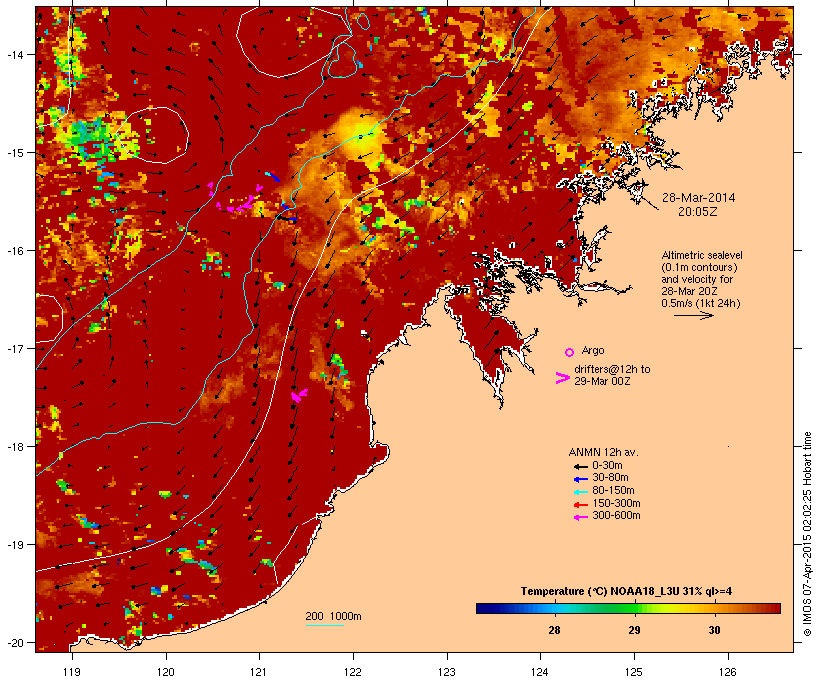Click the longitude label 124
This screenshot has width=820, height=680.
point(540,671)
